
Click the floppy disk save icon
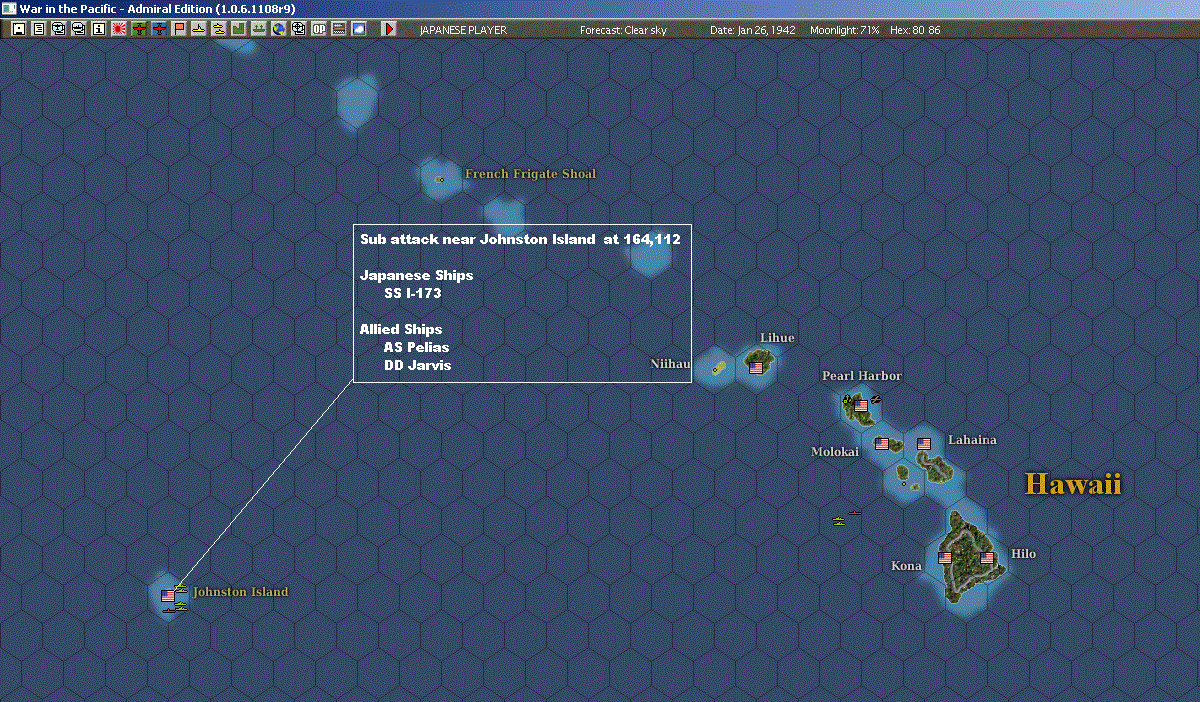pyautogui.click(x=18, y=29)
